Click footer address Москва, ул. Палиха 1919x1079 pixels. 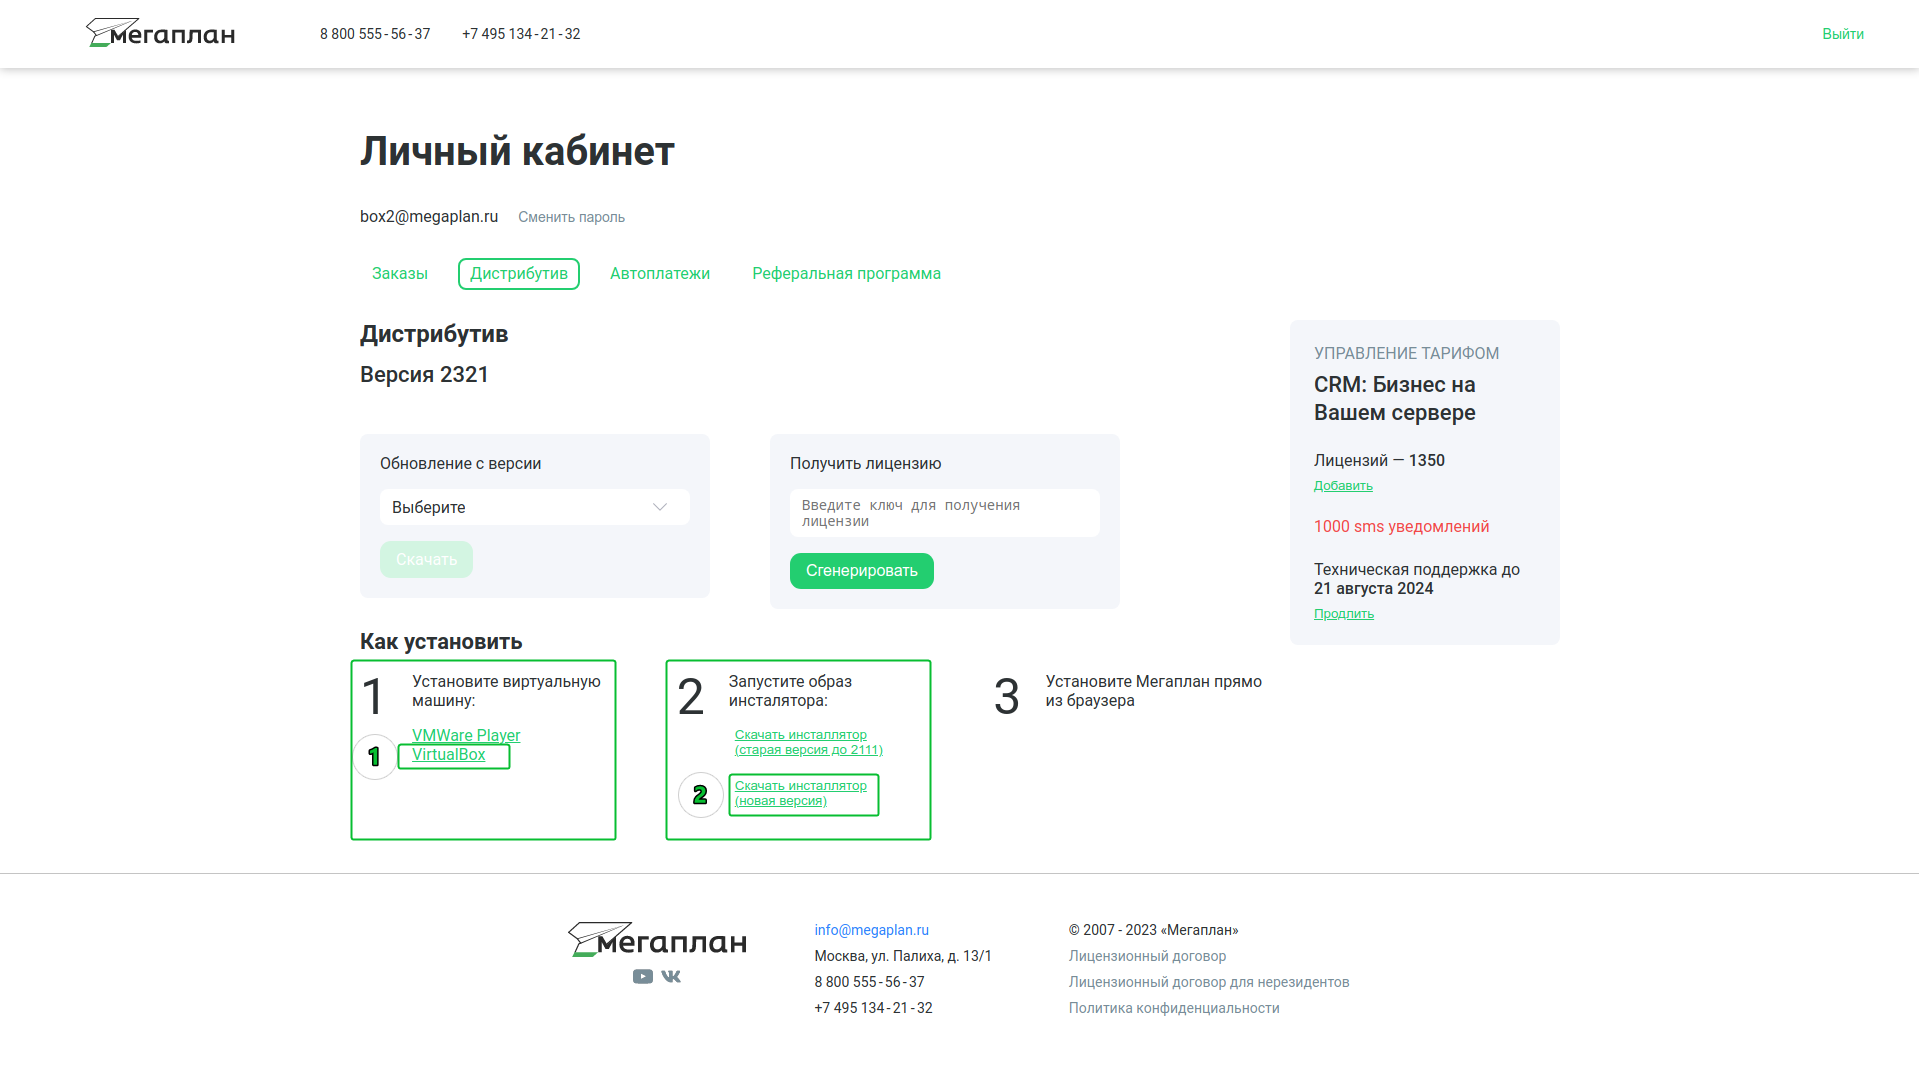(903, 956)
